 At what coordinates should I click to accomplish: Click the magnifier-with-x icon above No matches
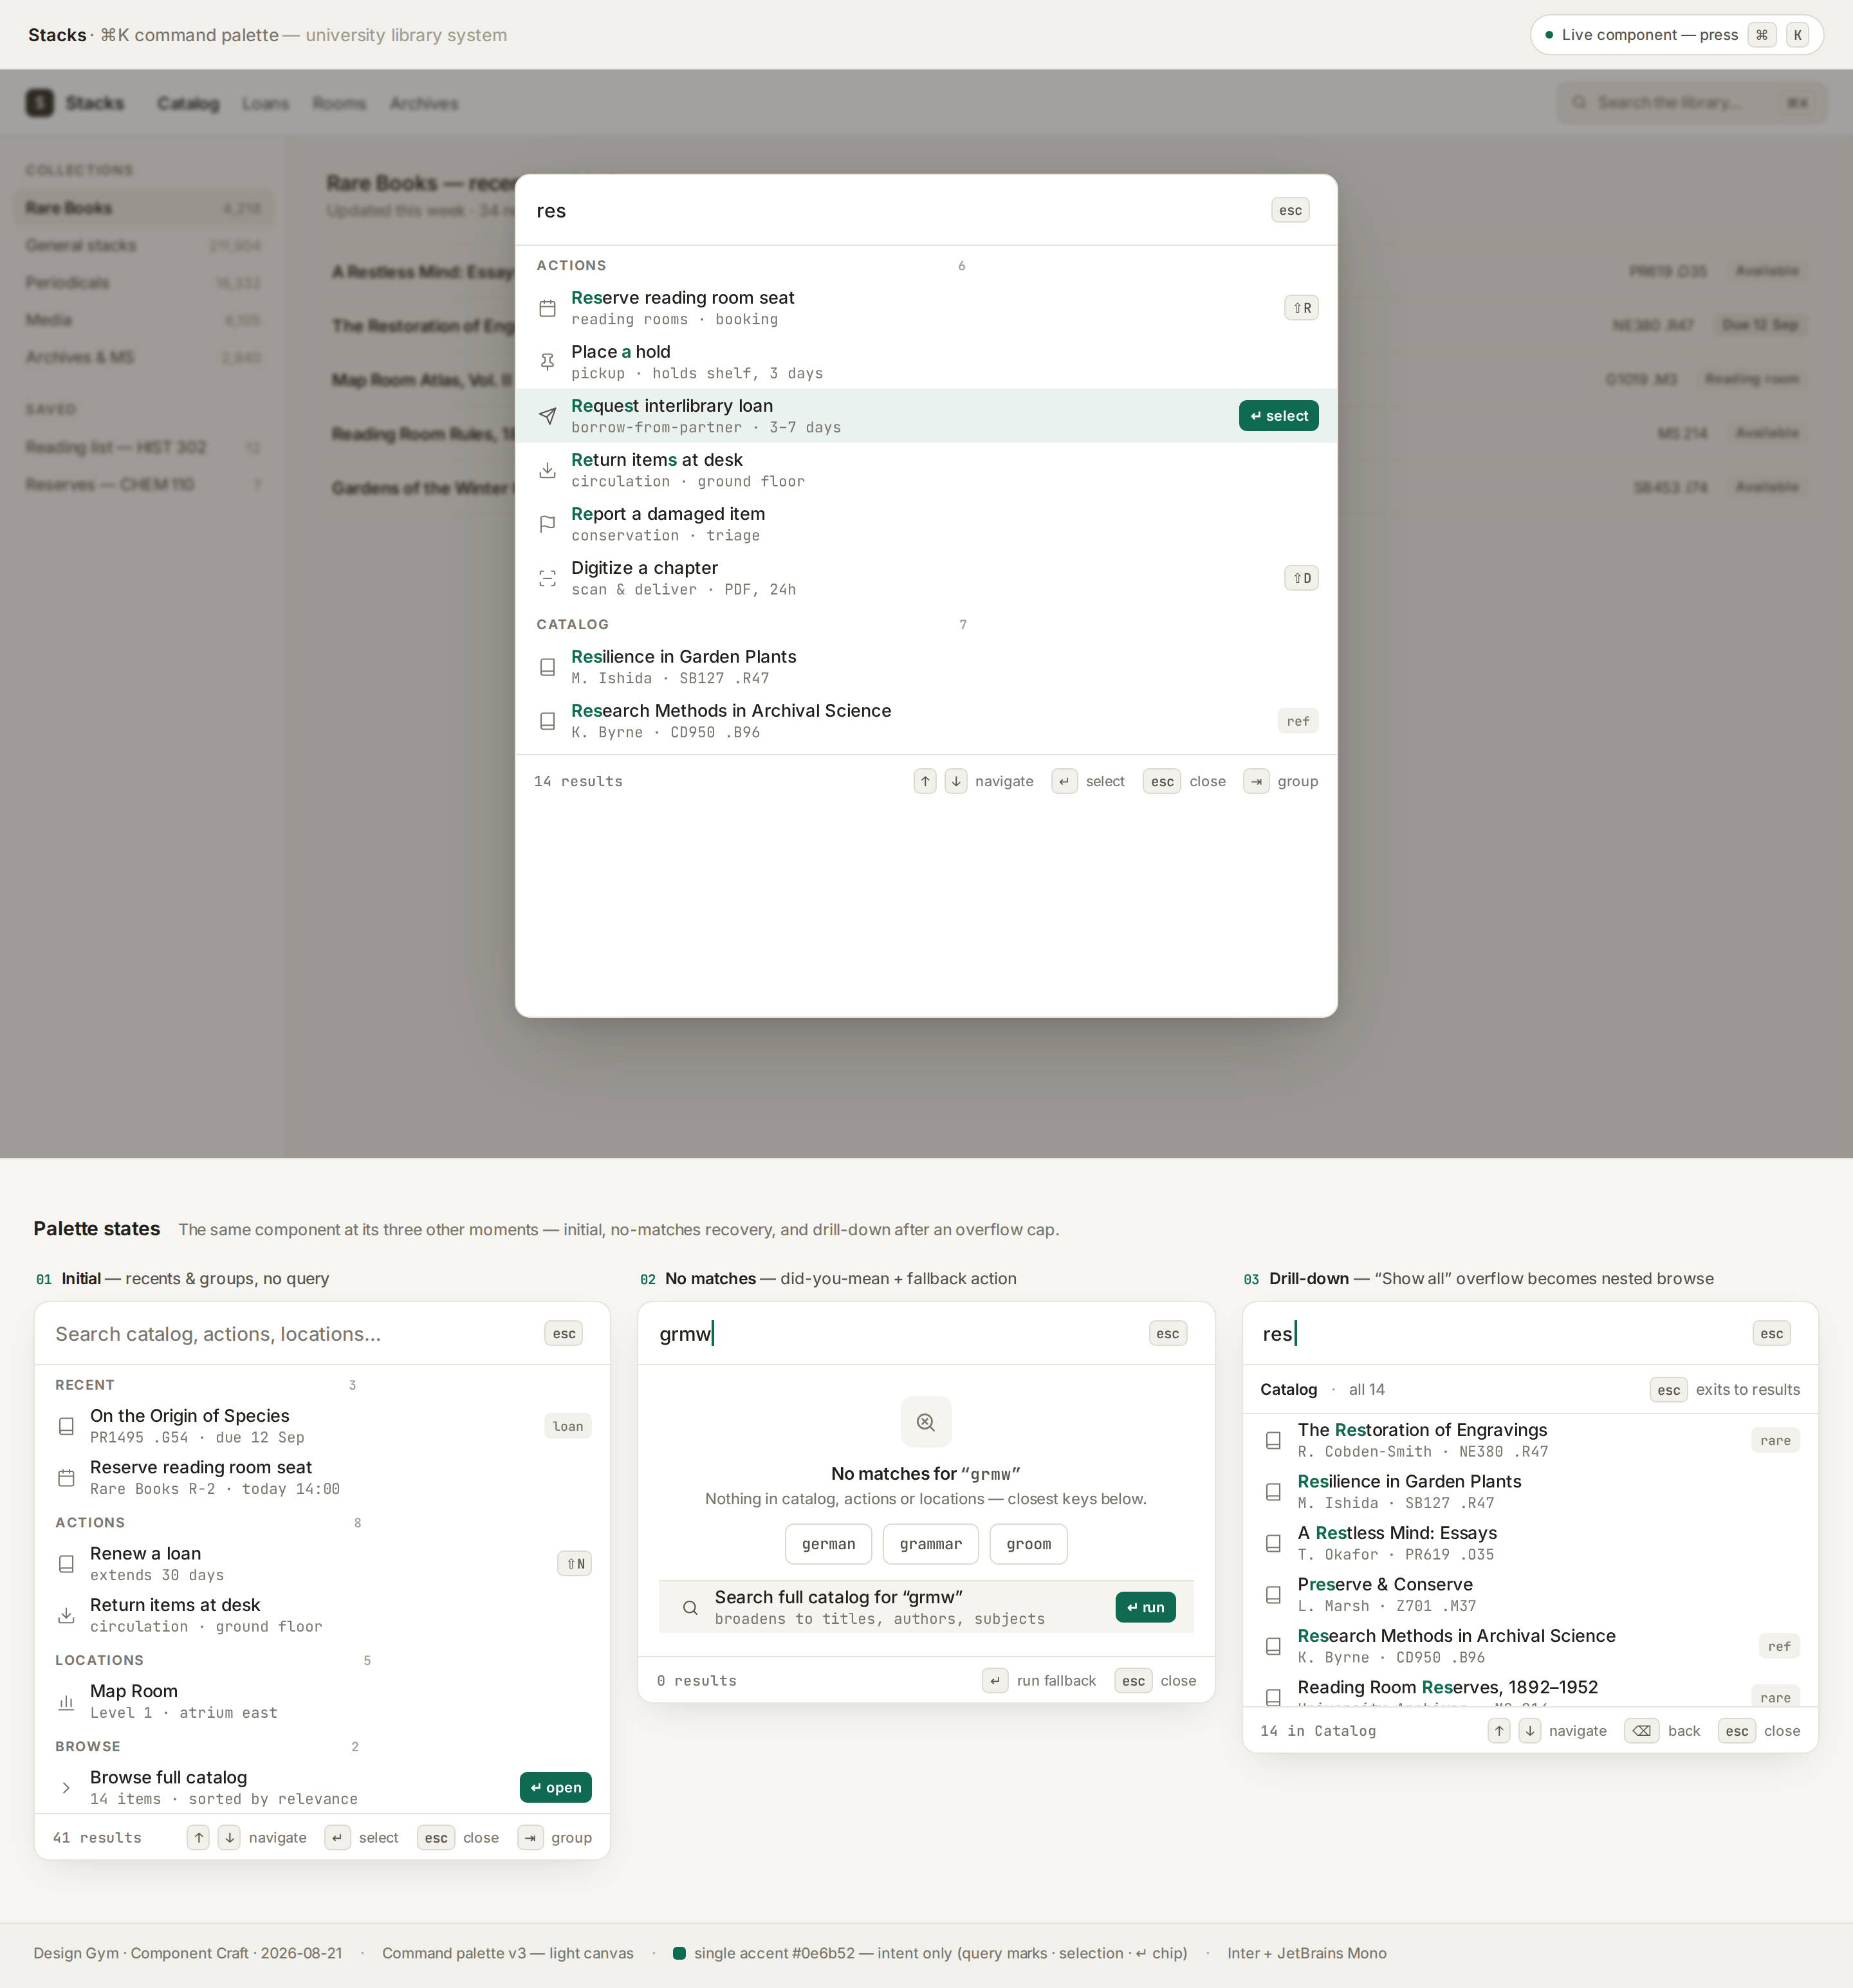(x=926, y=1421)
